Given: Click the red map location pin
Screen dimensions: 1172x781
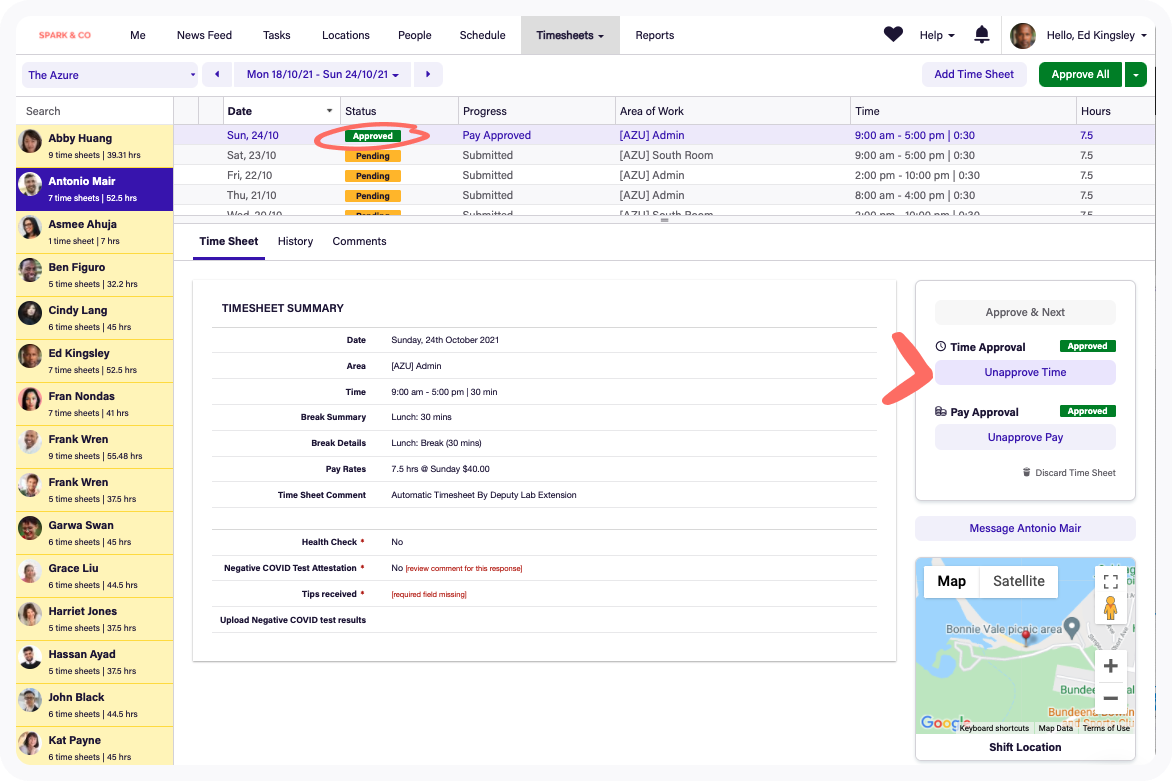Looking at the screenshot, I should click(x=1027, y=636).
